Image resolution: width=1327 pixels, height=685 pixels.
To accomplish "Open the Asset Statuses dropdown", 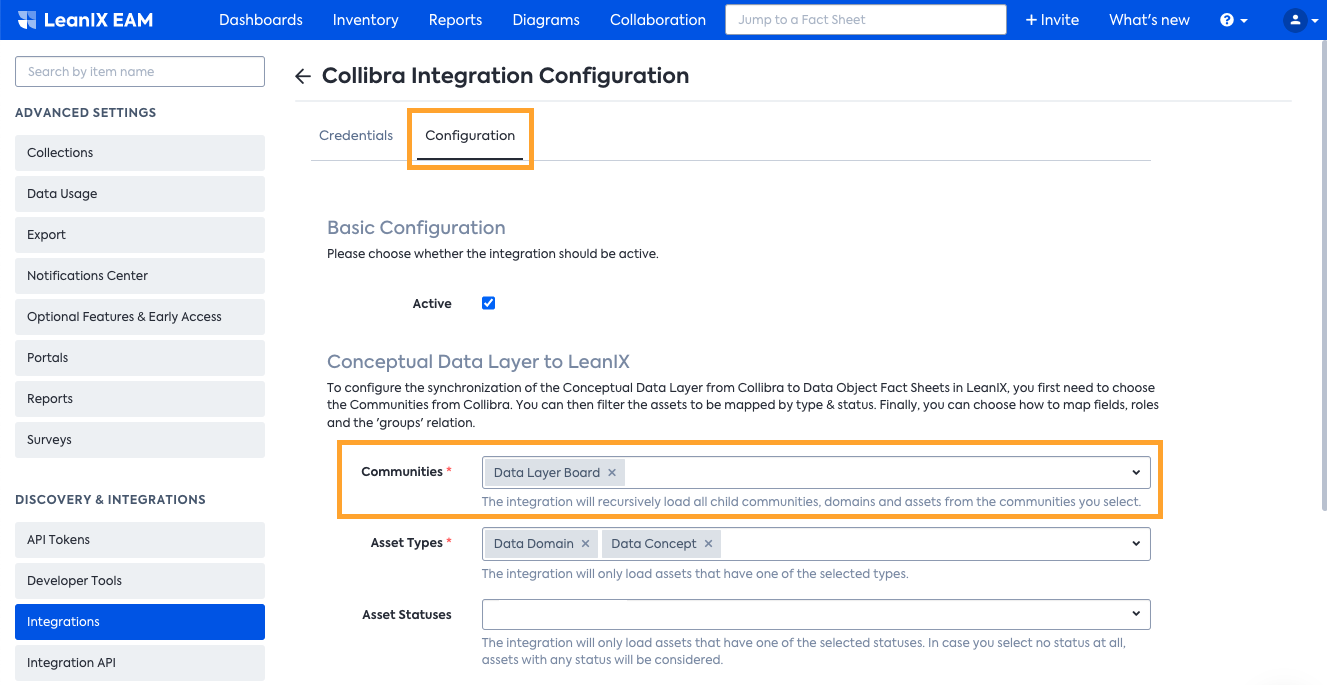I will (x=816, y=614).
